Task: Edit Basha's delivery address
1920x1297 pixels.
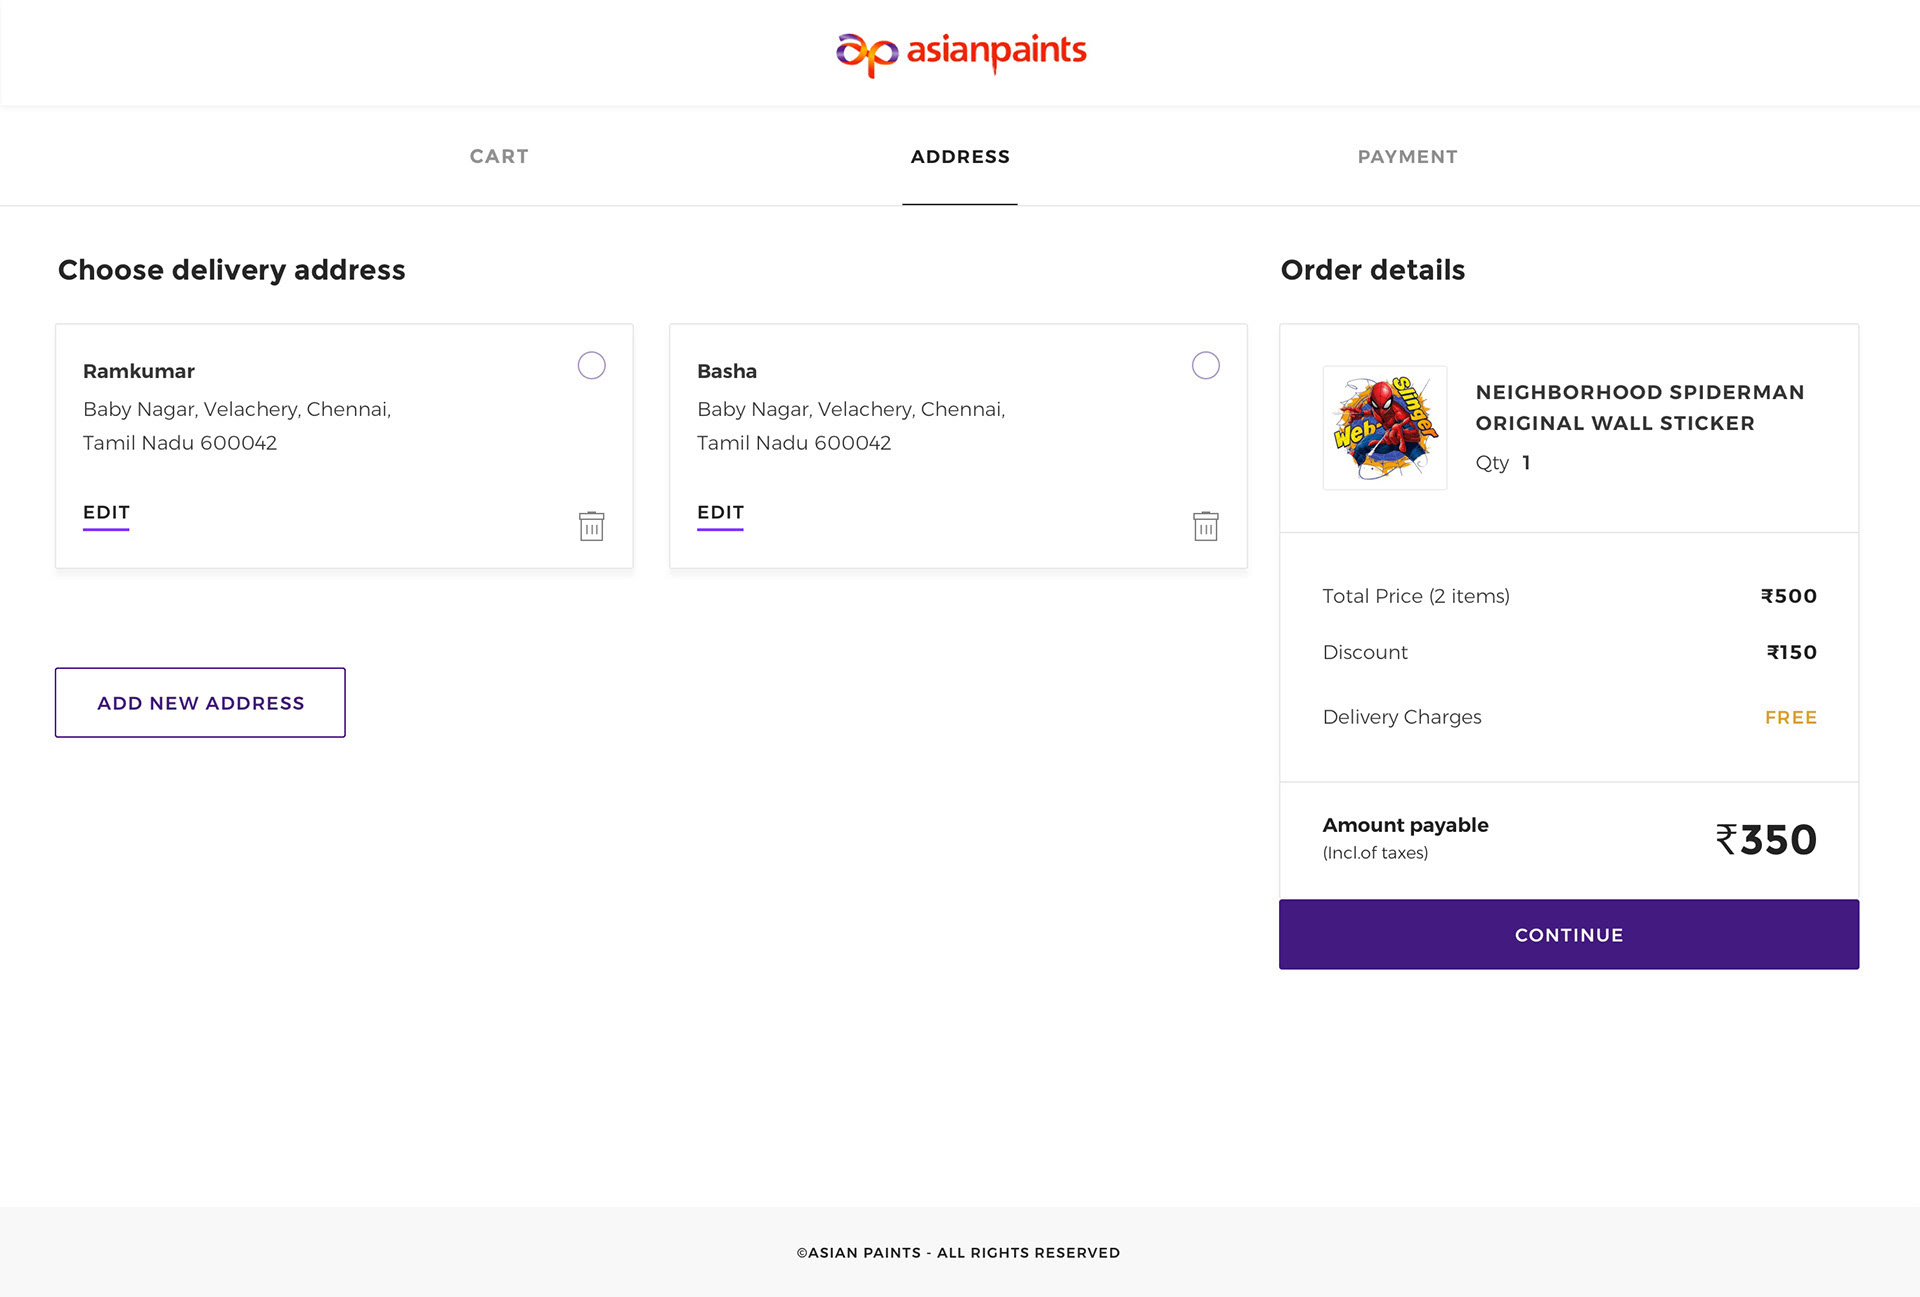Action: pyautogui.click(x=720, y=513)
